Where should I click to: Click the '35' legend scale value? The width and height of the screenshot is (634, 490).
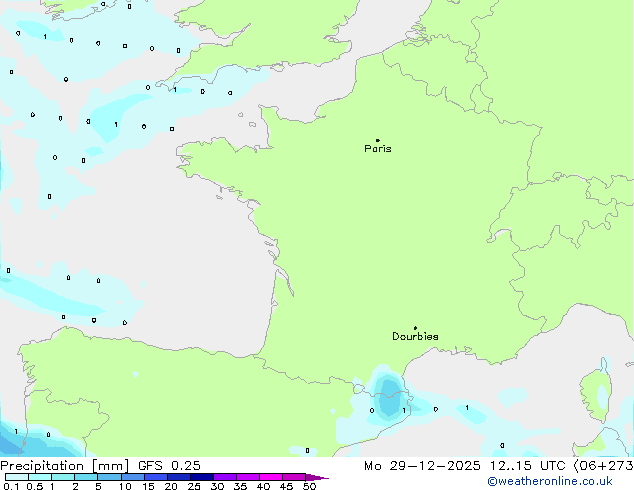pos(240,486)
